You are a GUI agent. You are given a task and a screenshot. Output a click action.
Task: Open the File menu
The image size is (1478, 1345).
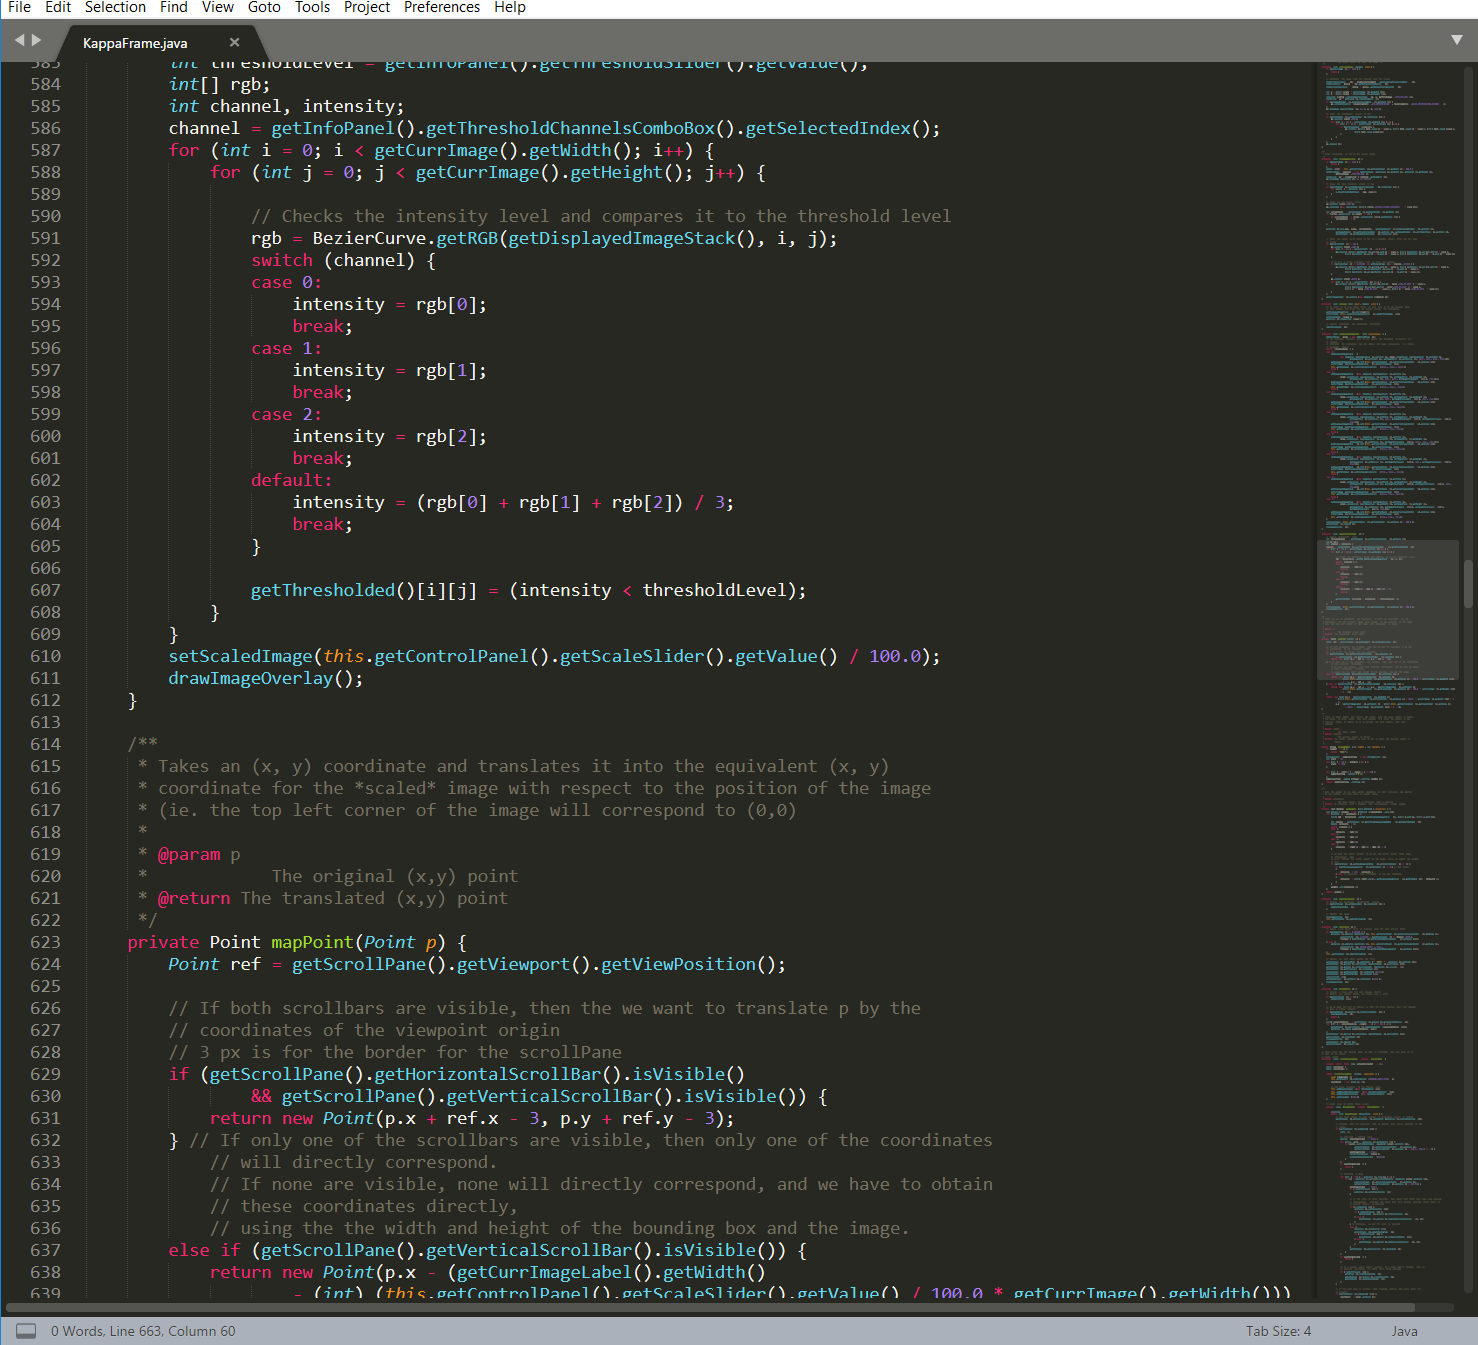click(x=18, y=7)
